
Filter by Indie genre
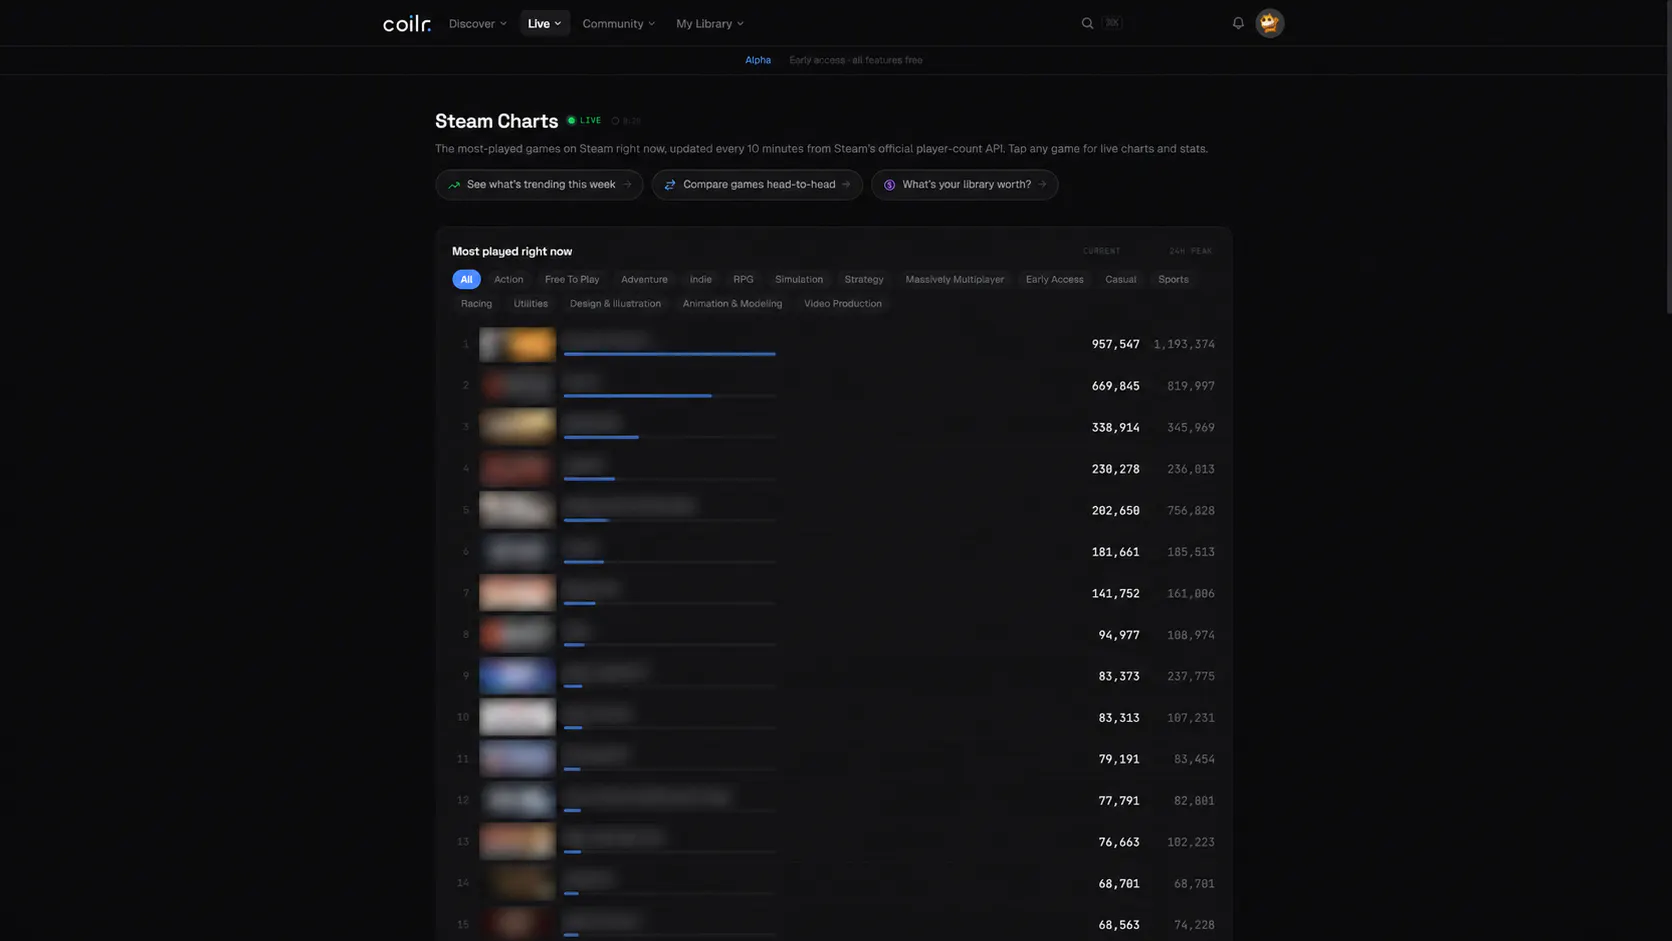[701, 279]
